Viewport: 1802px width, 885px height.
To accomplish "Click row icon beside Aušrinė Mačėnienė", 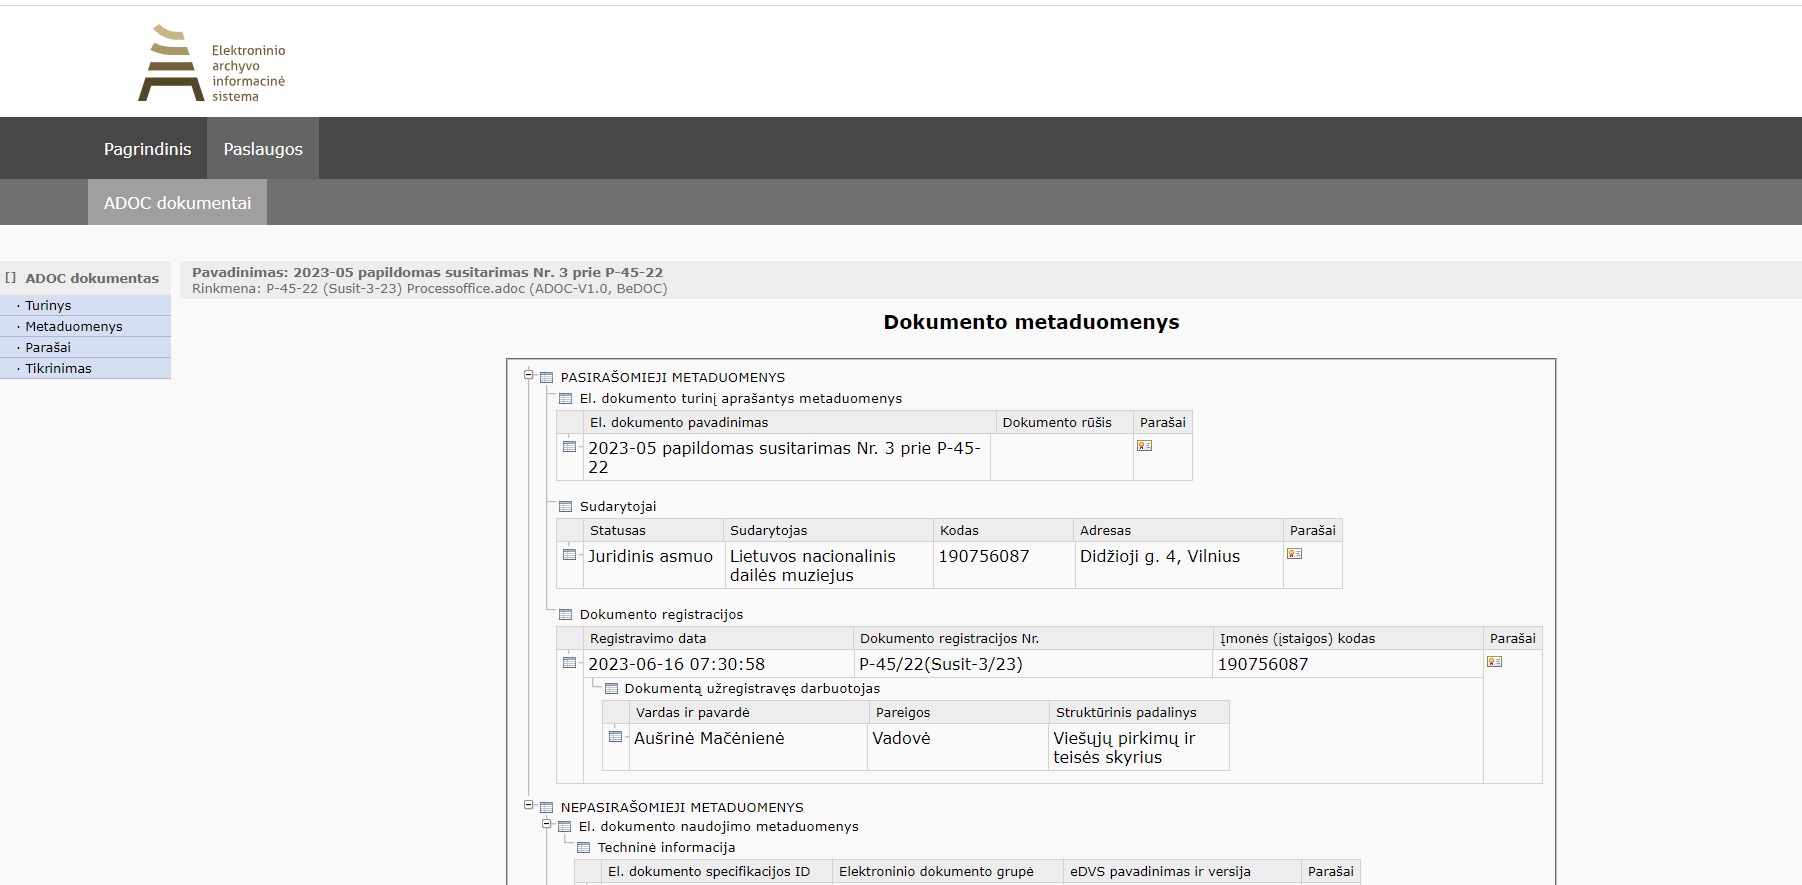I will [x=616, y=737].
